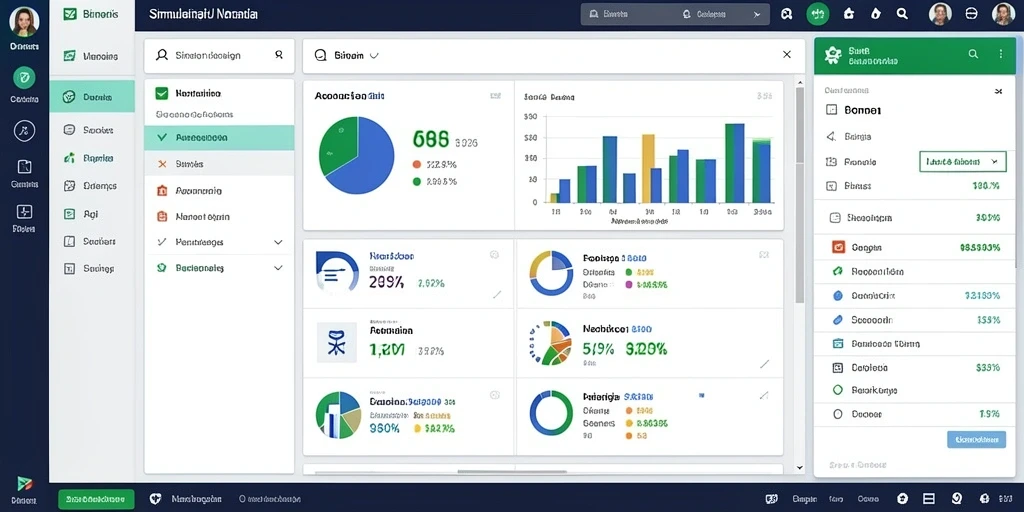Image resolution: width=1024 pixels, height=512 pixels.
Task: Click the search magnifier in green panel header
Action: 973,55
